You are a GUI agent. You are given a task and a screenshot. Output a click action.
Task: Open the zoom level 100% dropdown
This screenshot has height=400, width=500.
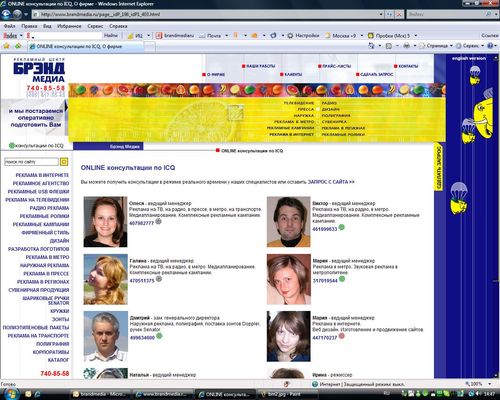[489, 384]
